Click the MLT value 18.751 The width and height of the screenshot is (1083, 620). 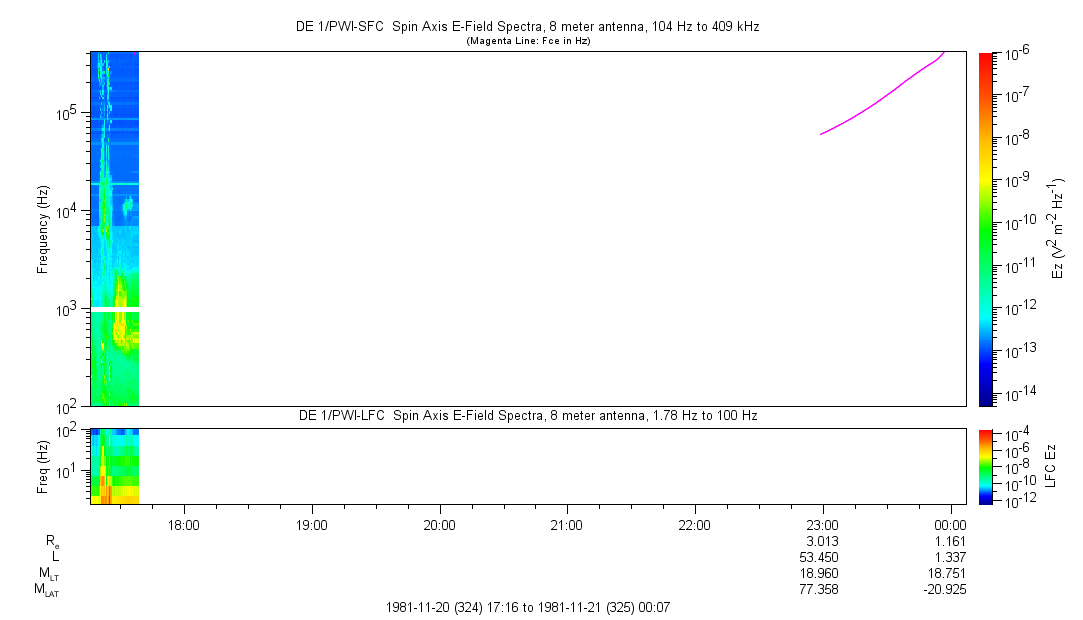[x=946, y=573]
